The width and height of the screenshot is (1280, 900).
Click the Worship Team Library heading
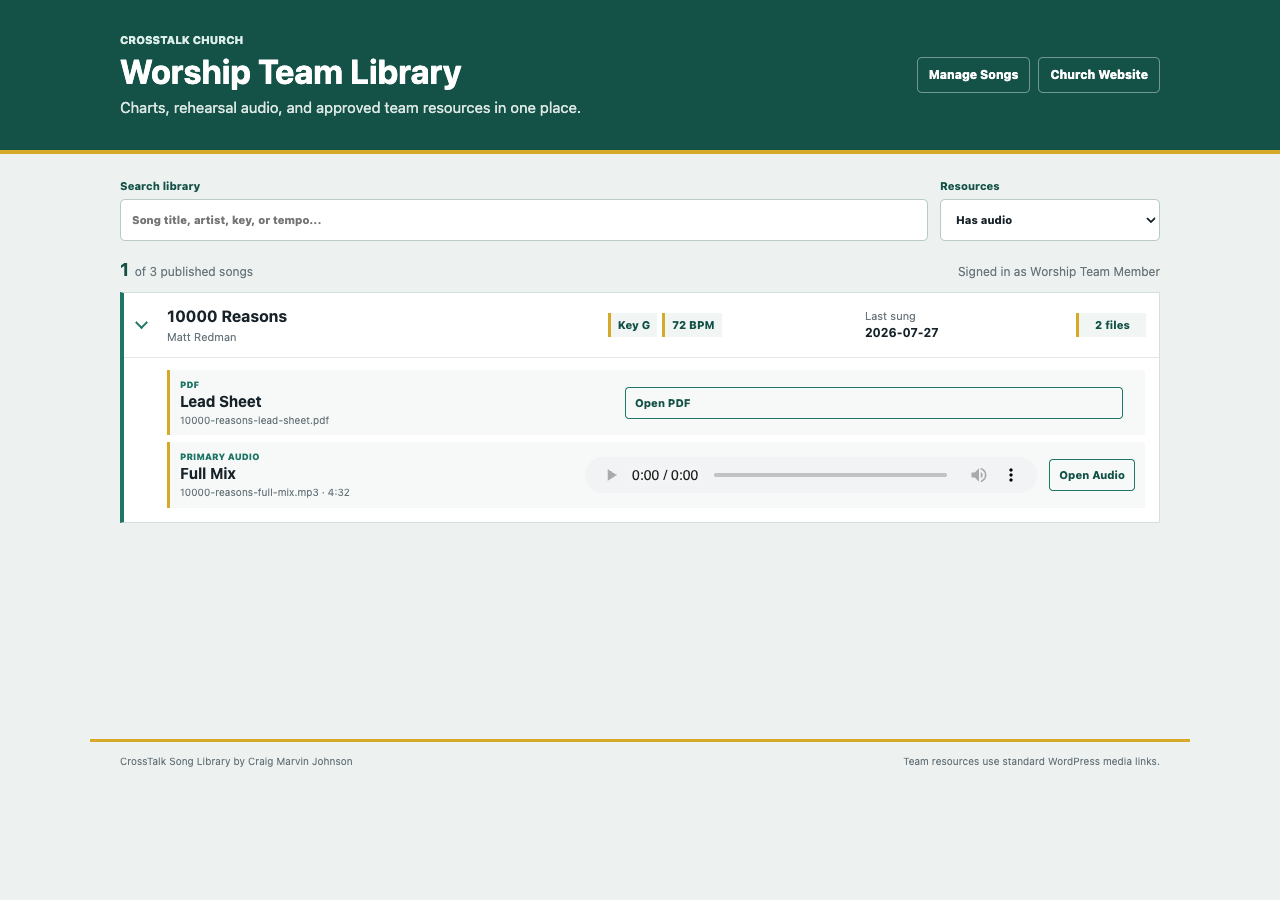pos(291,72)
